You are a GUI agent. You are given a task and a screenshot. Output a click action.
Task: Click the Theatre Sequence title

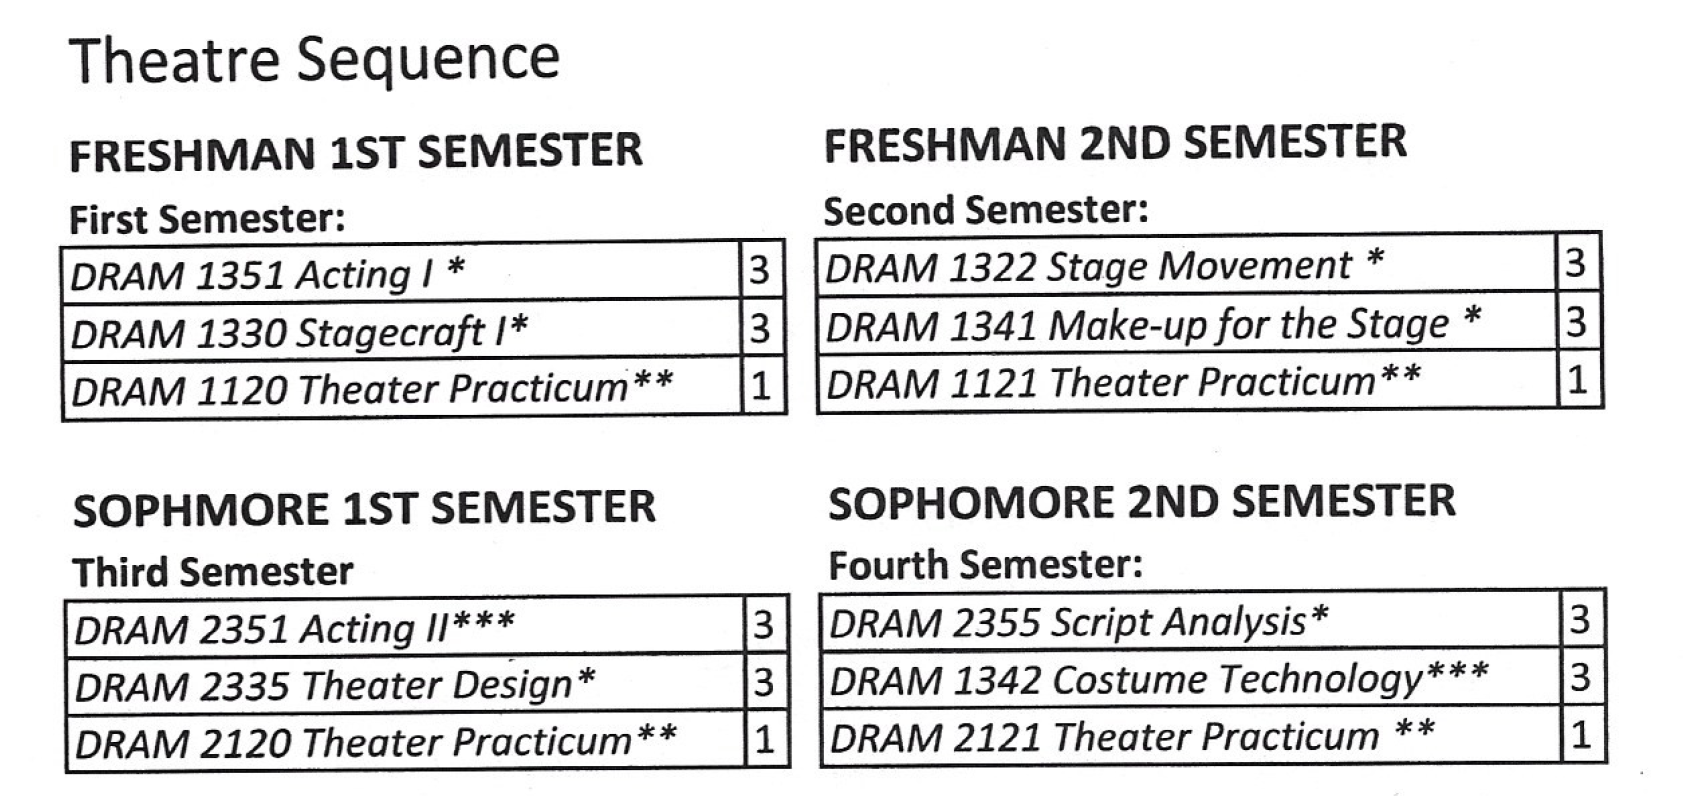point(314,59)
